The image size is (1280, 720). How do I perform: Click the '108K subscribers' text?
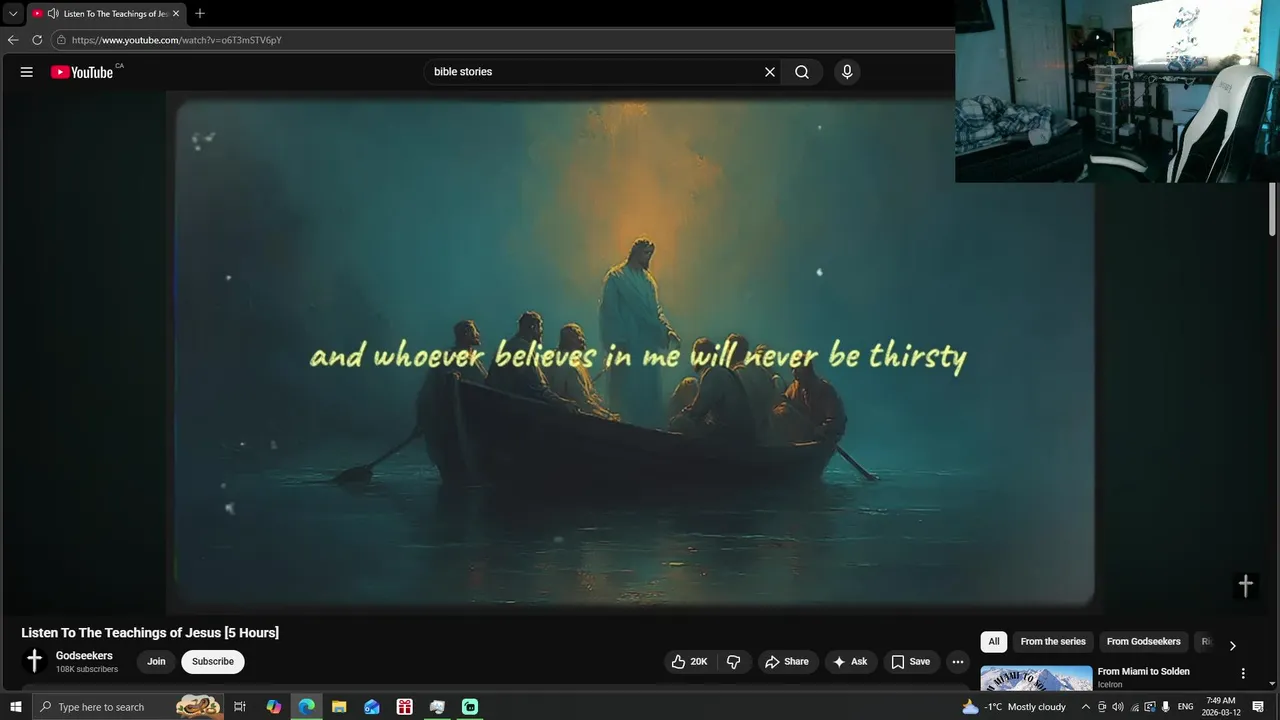coord(87,669)
